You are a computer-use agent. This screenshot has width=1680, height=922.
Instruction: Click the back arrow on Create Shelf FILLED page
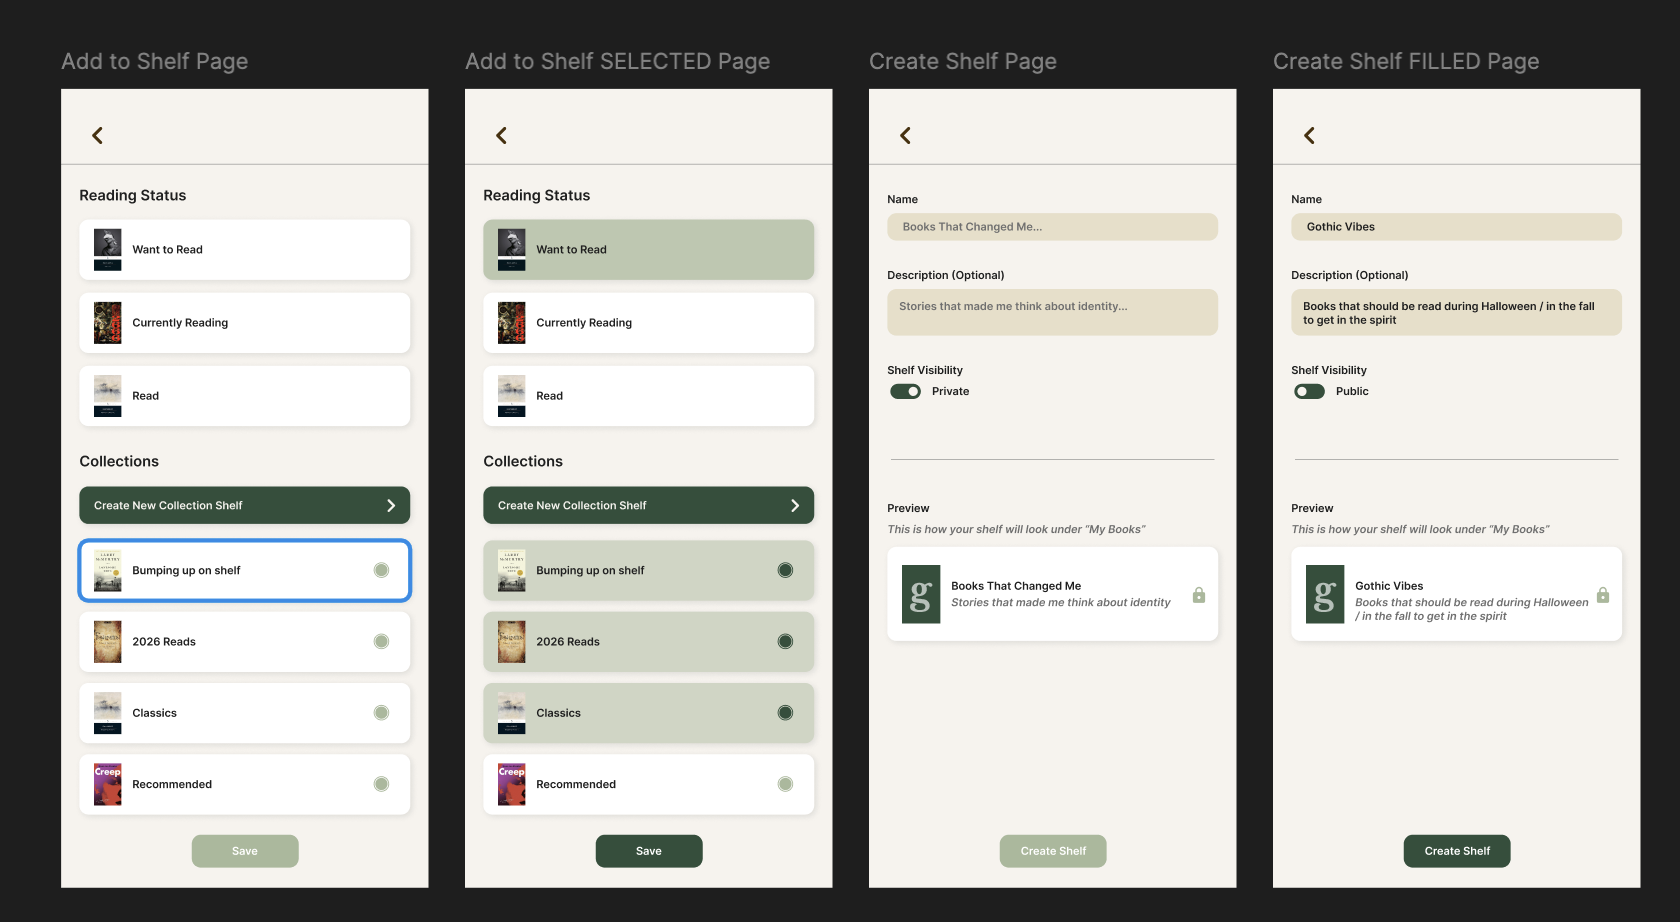(1309, 134)
